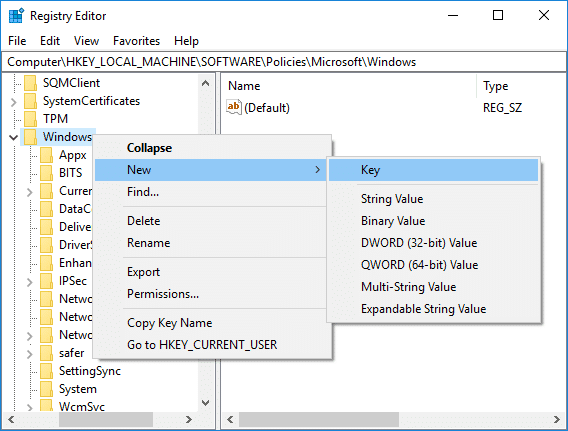Click tree pane scroll right arrow

click(189, 420)
